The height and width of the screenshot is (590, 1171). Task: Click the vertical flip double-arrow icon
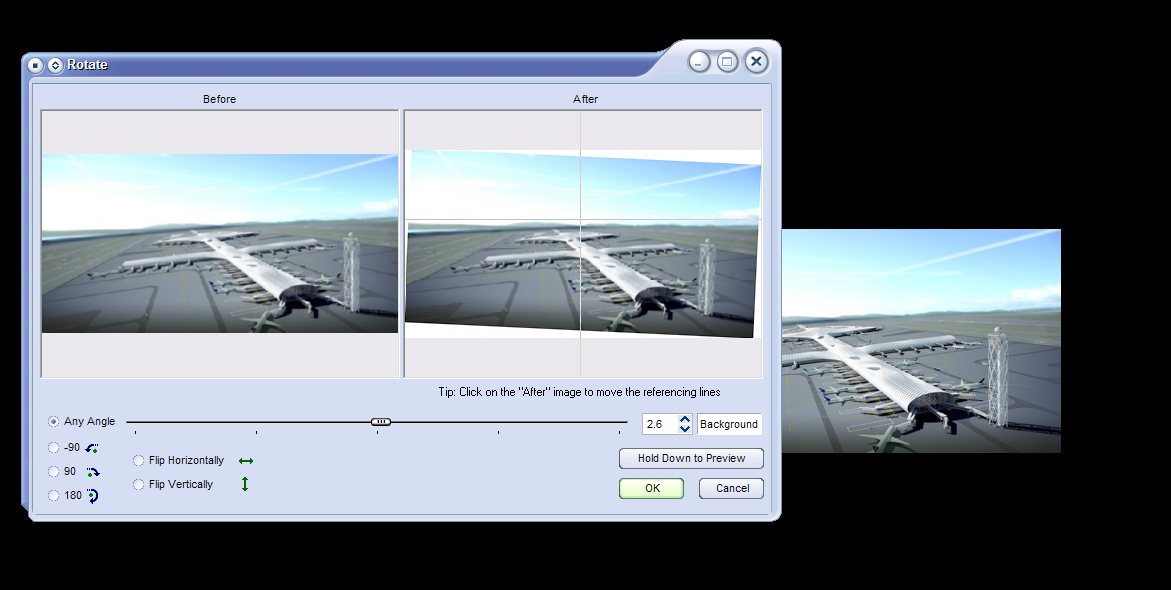[x=244, y=484]
